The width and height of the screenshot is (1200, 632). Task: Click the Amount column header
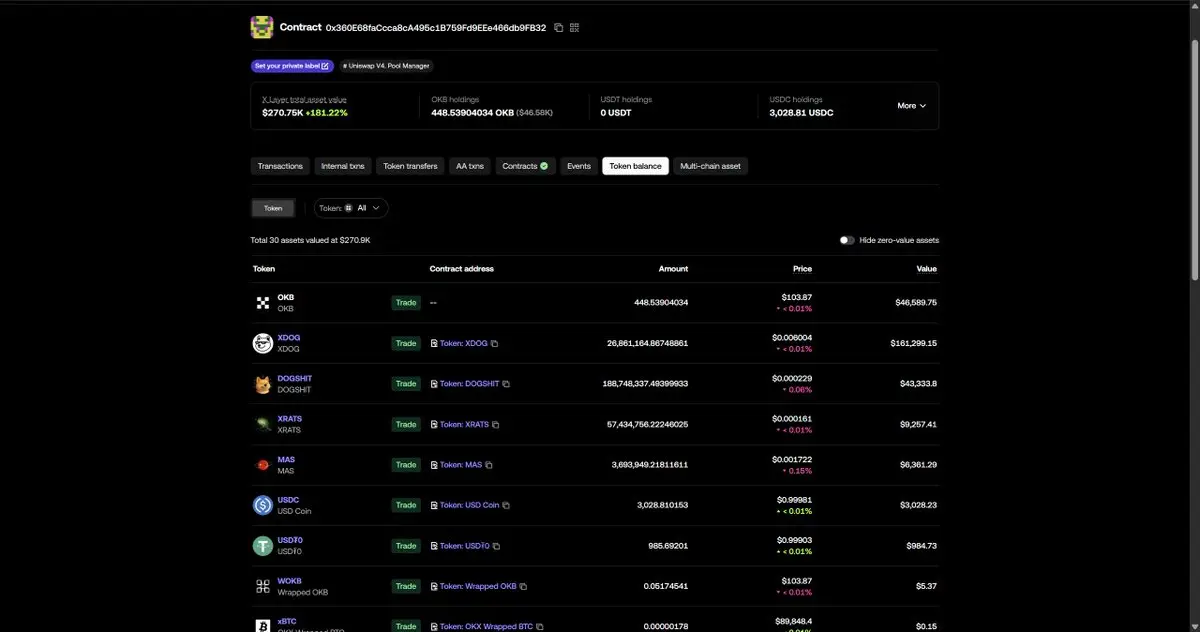pyautogui.click(x=673, y=269)
